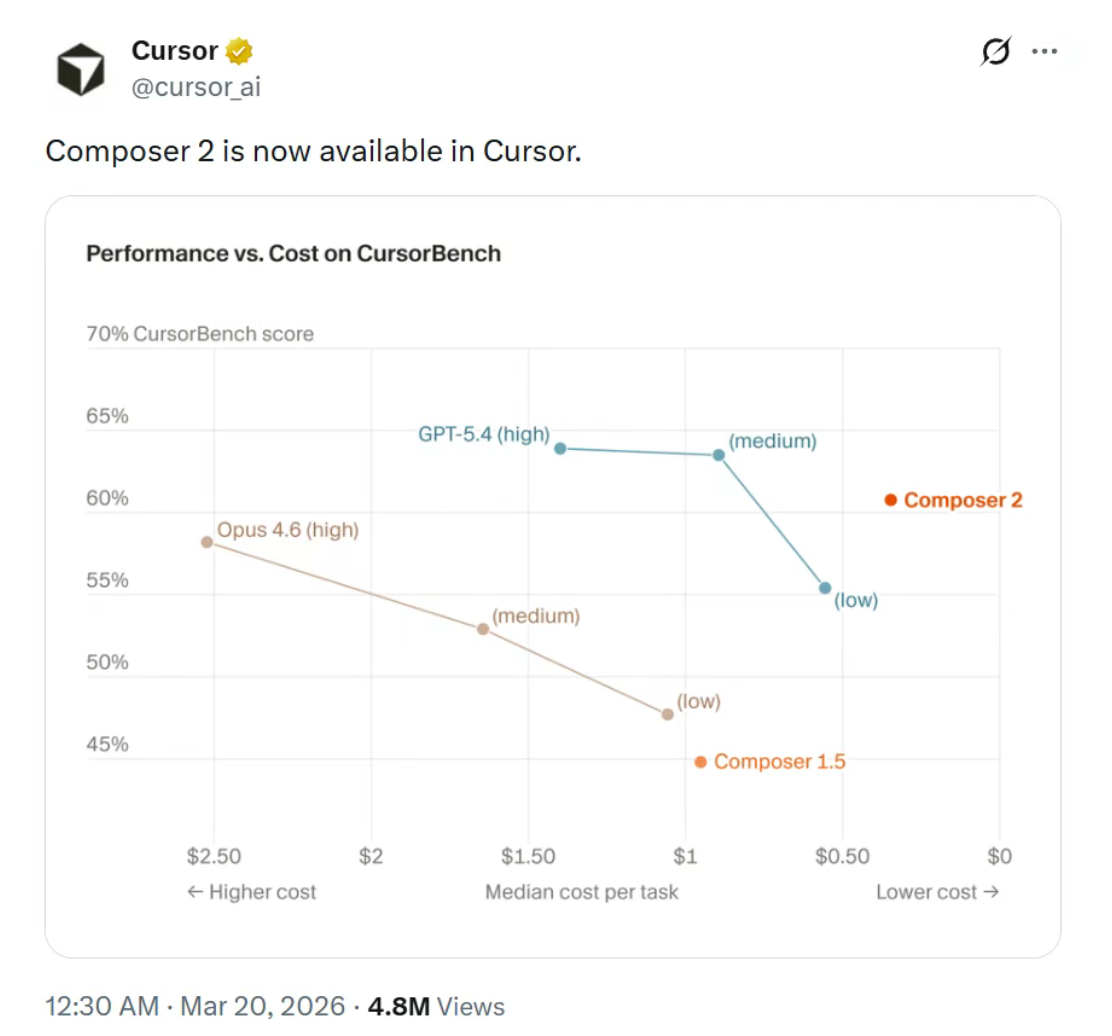Click the gold verified badge beside Cursor

239,50
